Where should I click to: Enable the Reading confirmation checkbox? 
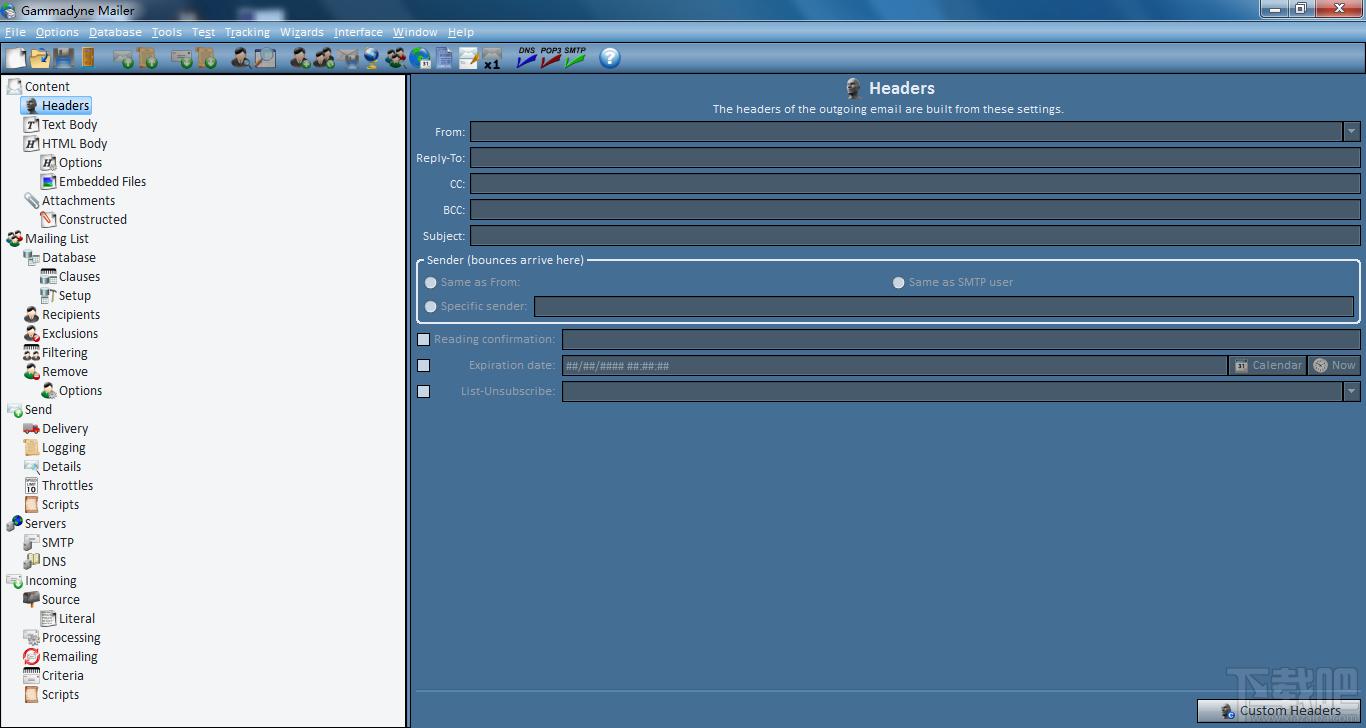(x=423, y=339)
